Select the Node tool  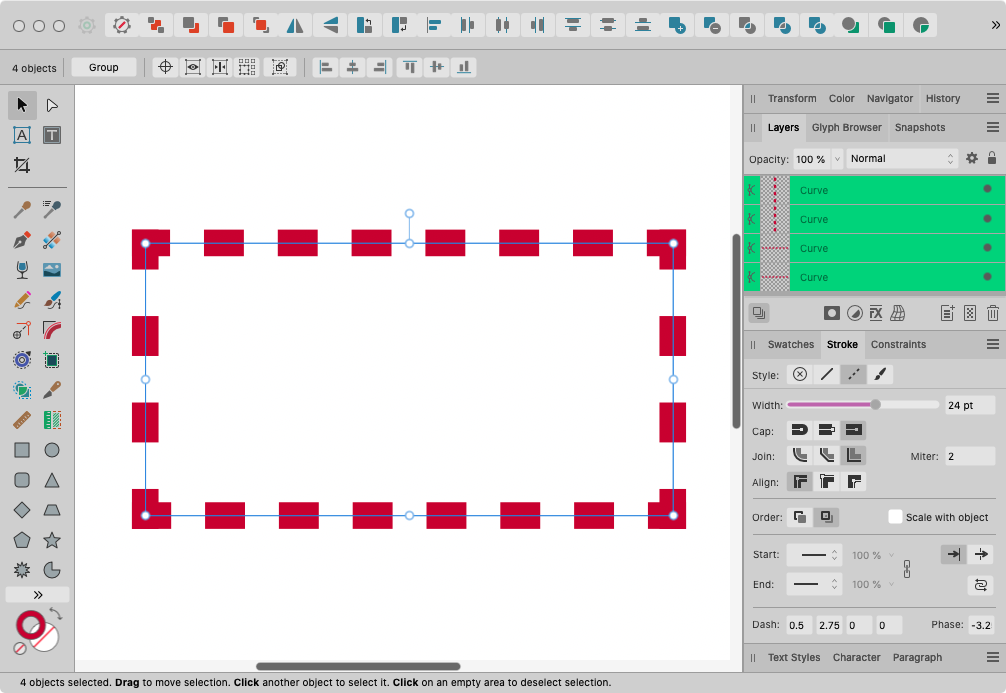[52, 105]
